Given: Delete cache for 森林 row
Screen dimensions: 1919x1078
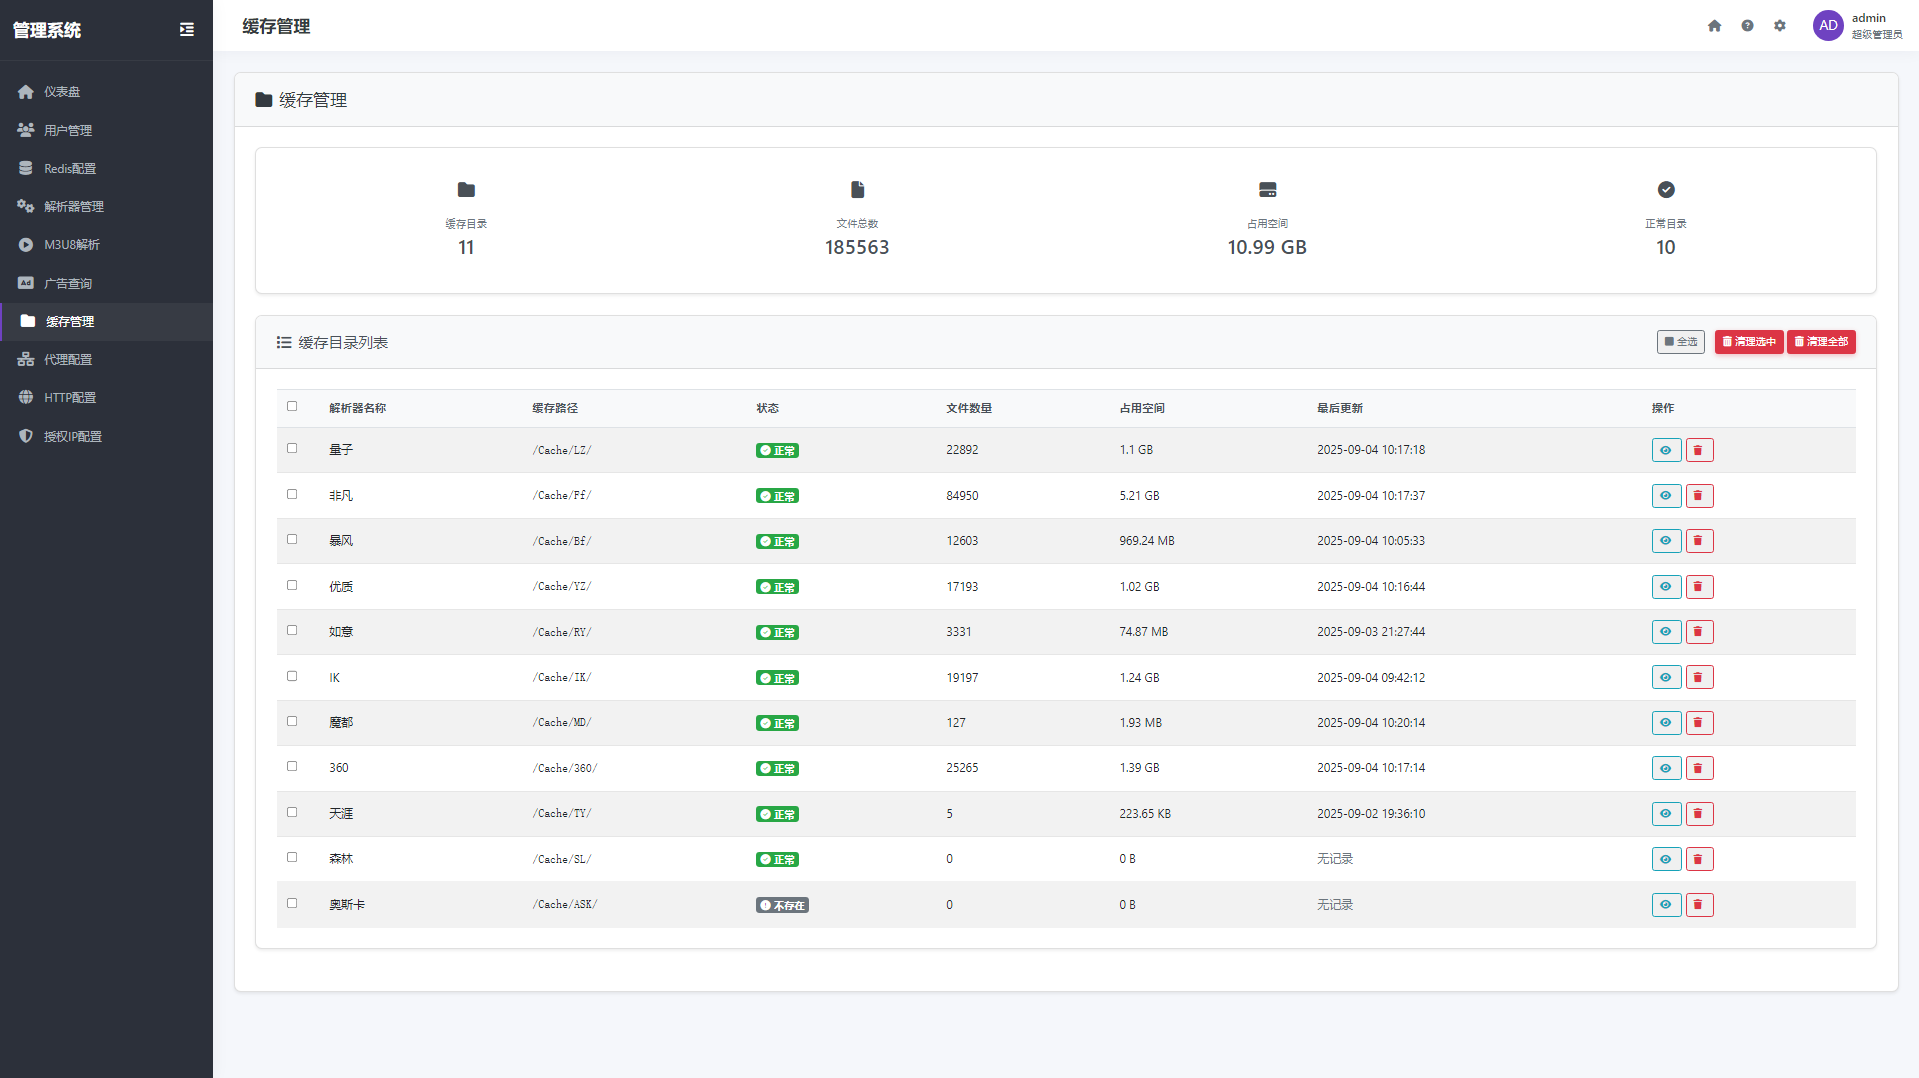Looking at the screenshot, I should point(1699,859).
